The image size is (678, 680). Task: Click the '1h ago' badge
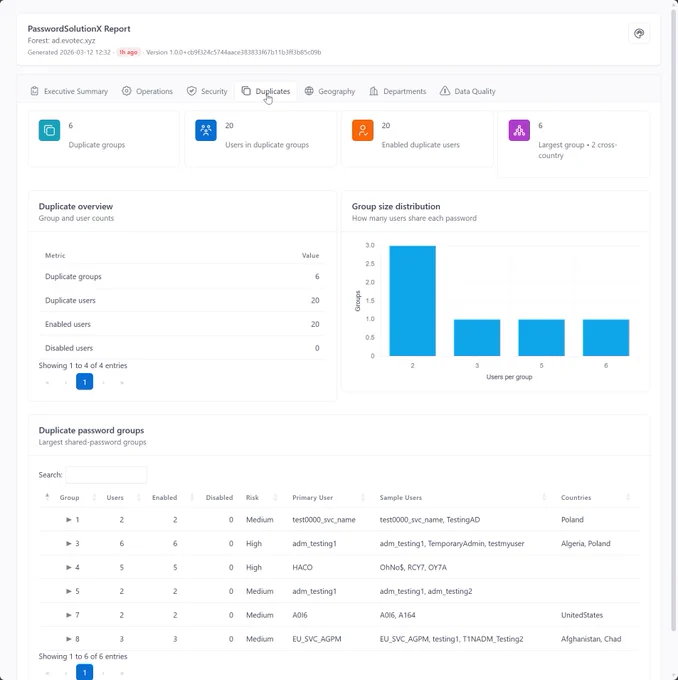tap(128, 52)
